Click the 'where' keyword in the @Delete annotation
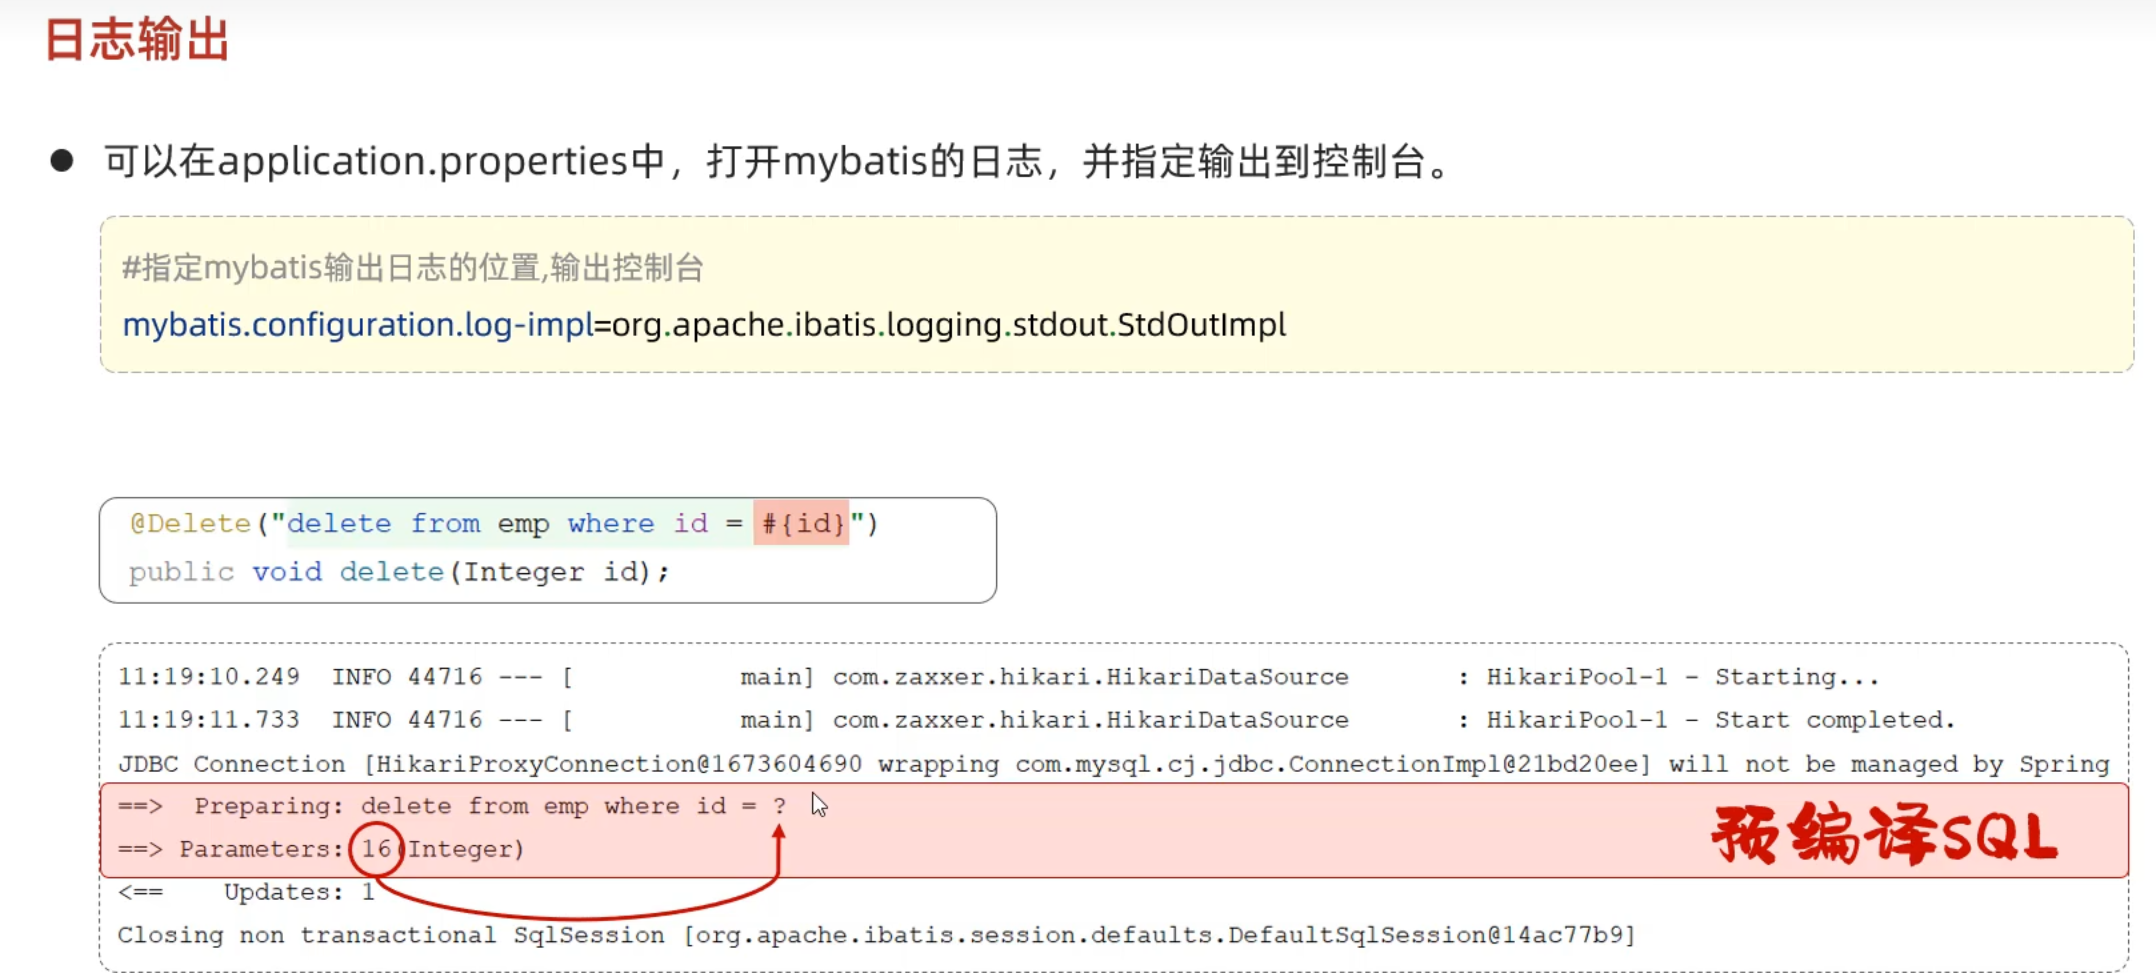Viewport: 2156px width, 973px height. point(611,524)
